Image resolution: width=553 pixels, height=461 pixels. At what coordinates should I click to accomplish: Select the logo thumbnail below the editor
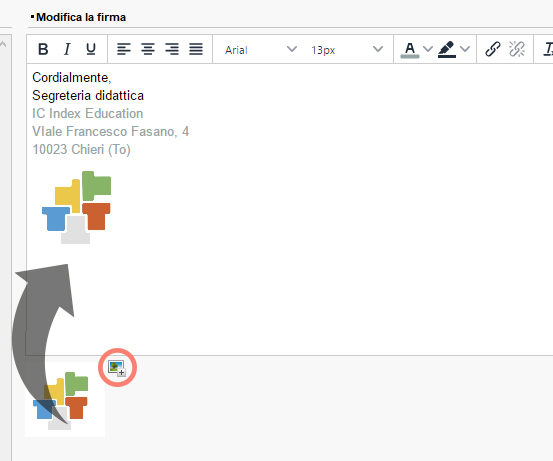click(65, 400)
